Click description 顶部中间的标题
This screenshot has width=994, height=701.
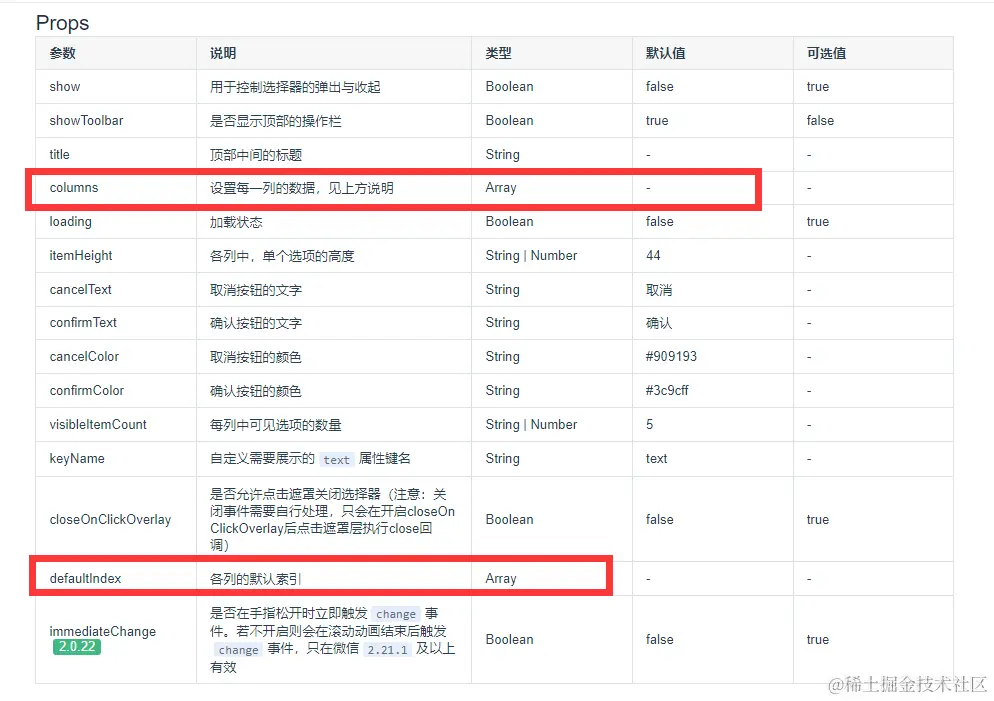point(255,155)
